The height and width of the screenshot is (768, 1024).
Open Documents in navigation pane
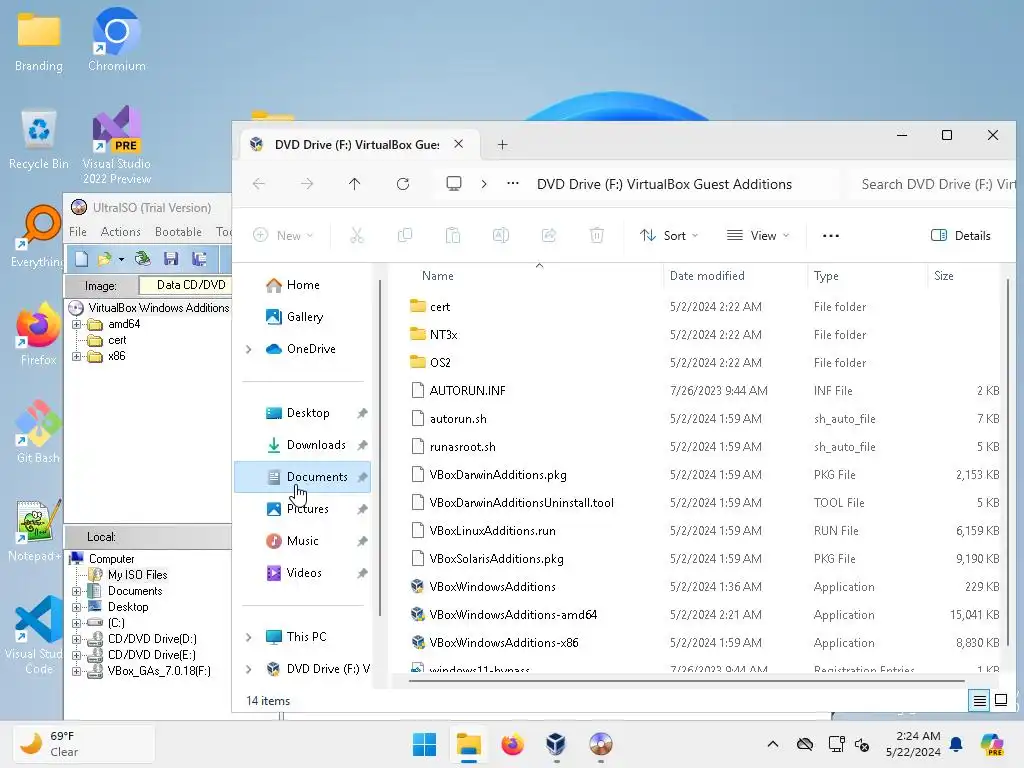(304, 477)
